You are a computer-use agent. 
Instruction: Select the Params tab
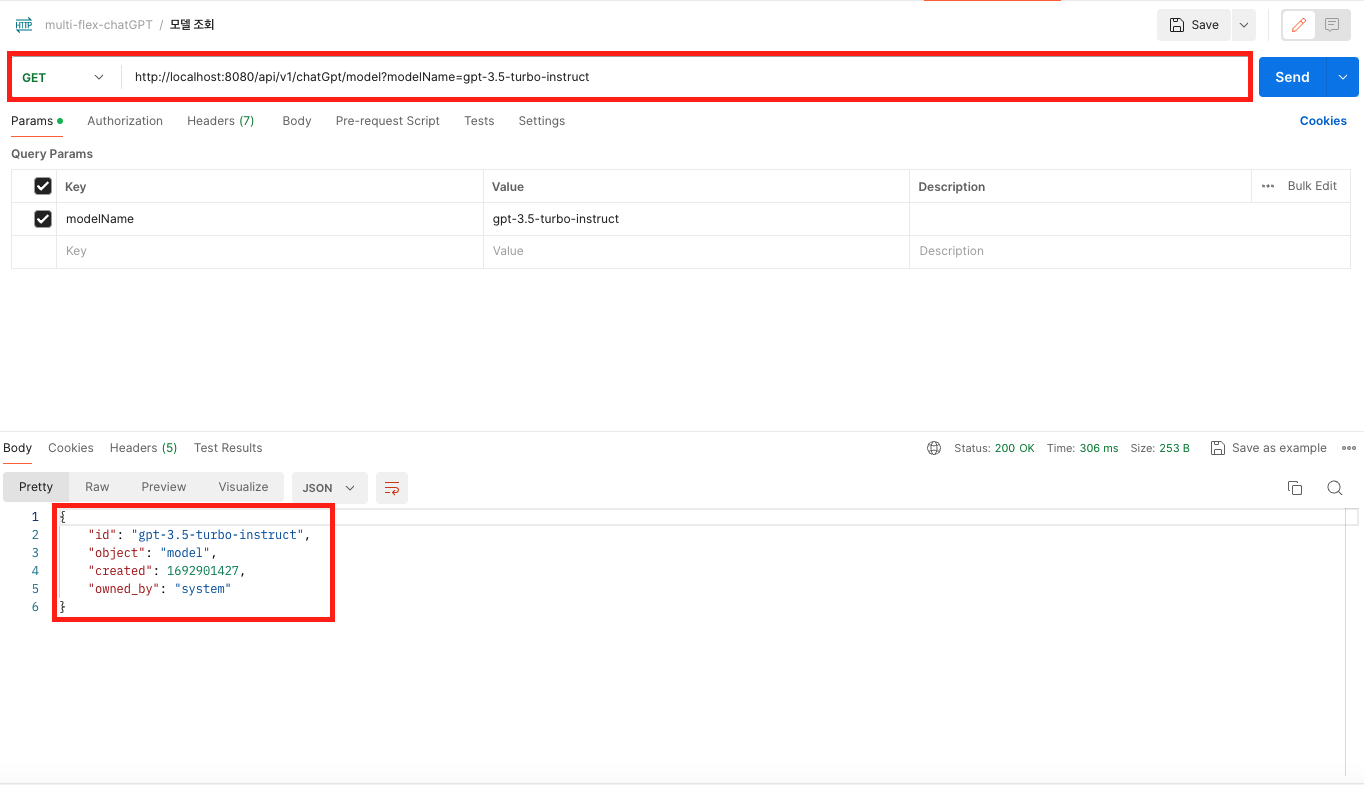(37, 121)
